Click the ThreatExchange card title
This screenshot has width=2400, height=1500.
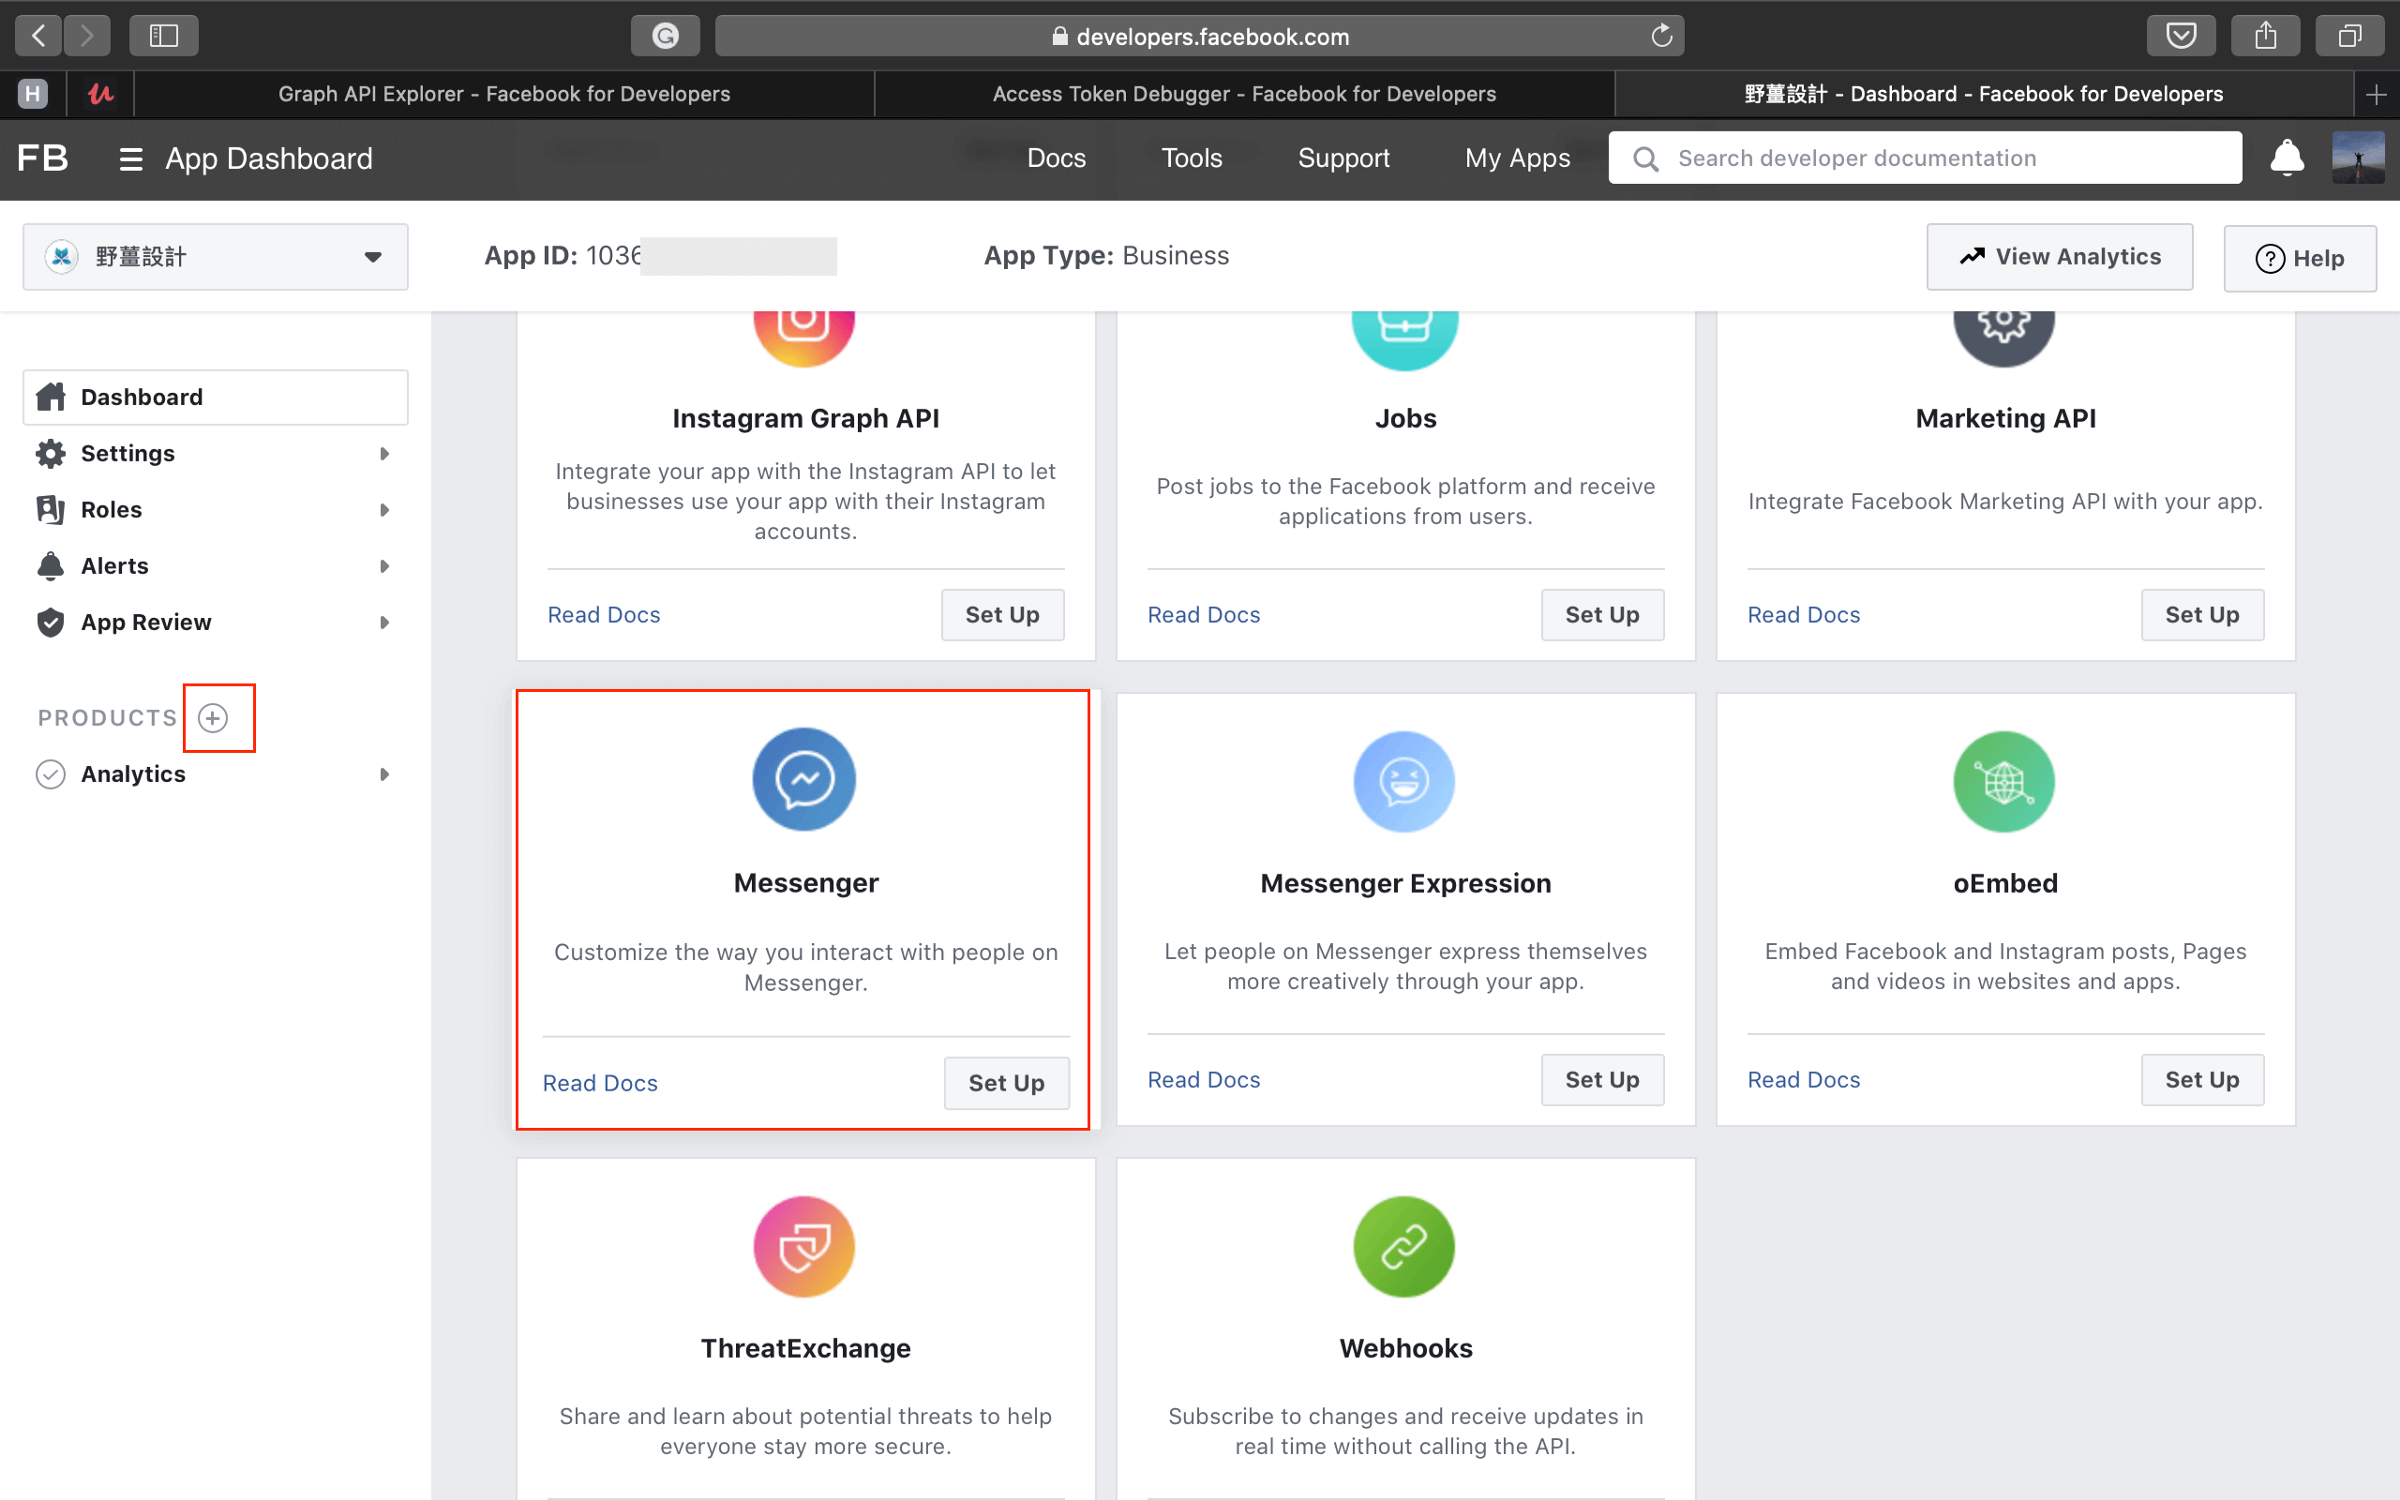[x=805, y=1348]
